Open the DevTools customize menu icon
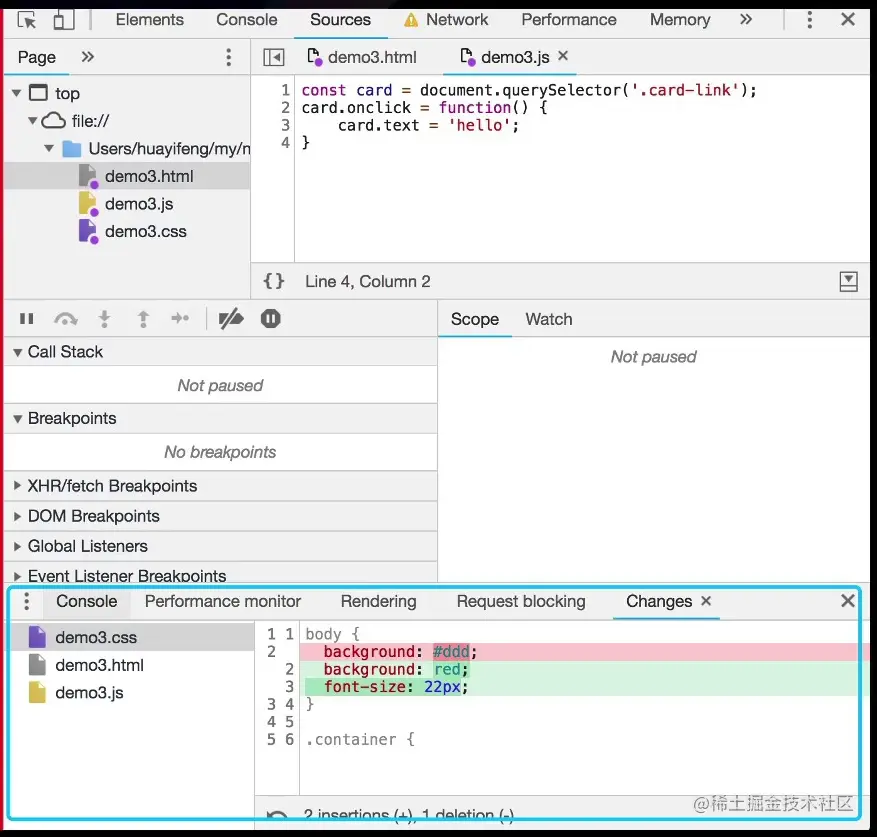 coord(809,20)
